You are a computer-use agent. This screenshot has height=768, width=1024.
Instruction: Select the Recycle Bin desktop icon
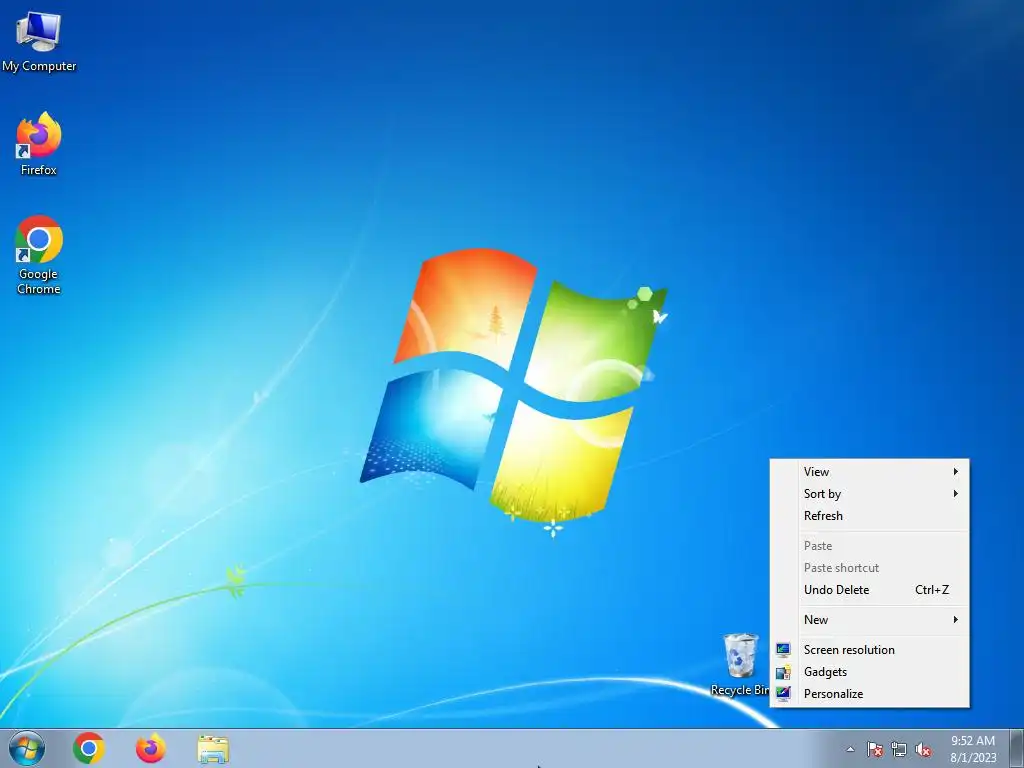click(740, 665)
